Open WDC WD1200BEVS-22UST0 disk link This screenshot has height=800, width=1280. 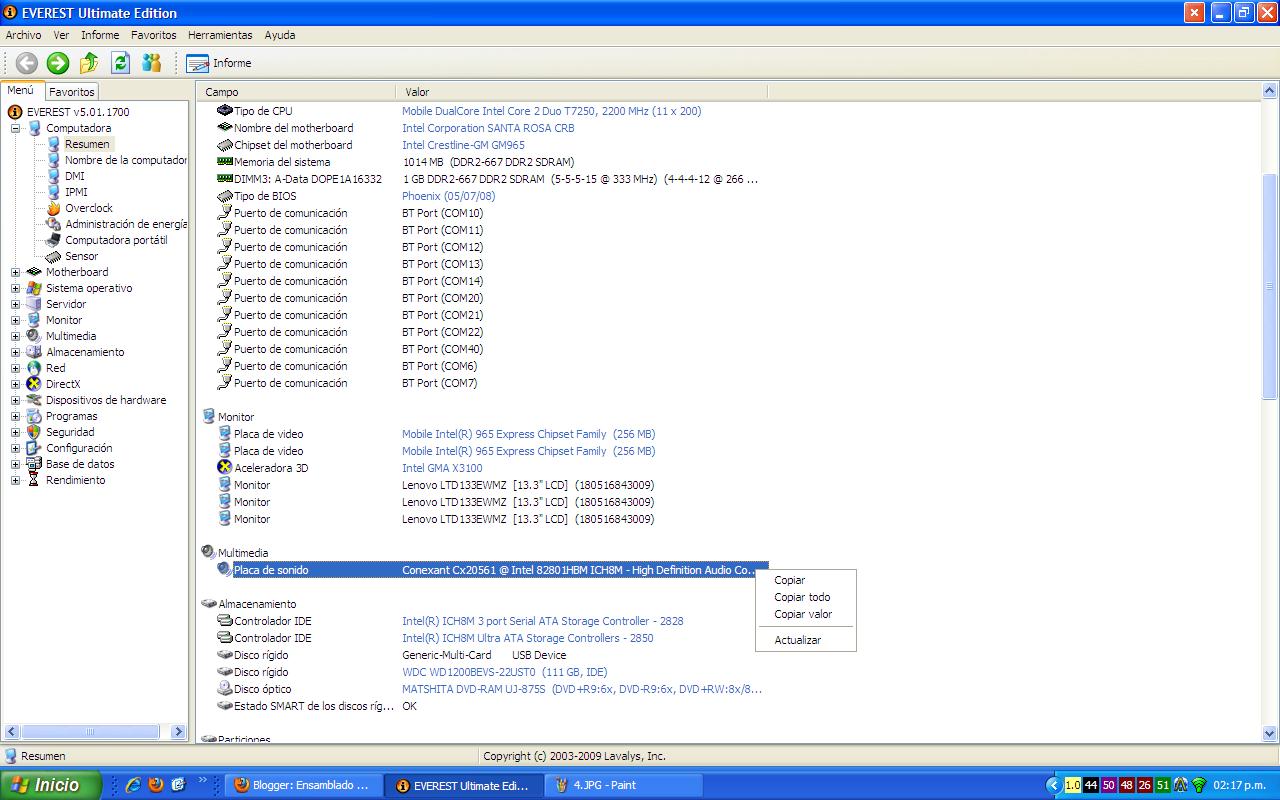click(504, 672)
